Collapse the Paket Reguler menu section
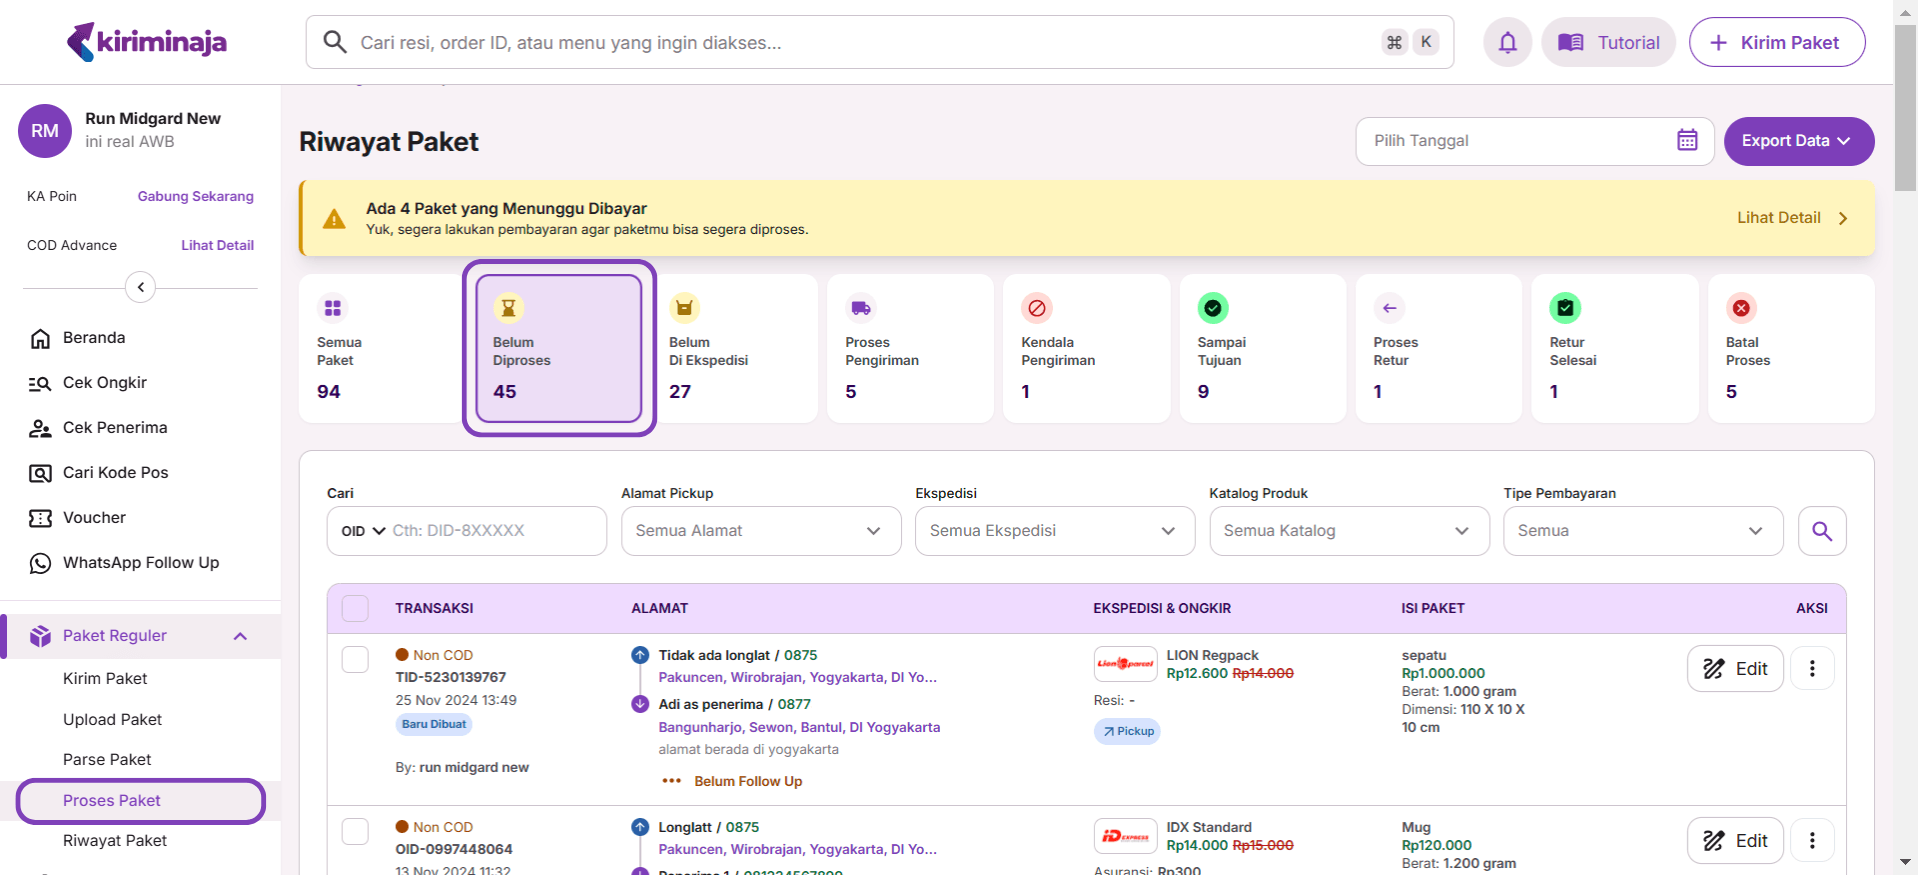This screenshot has height=875, width=1920. [240, 637]
